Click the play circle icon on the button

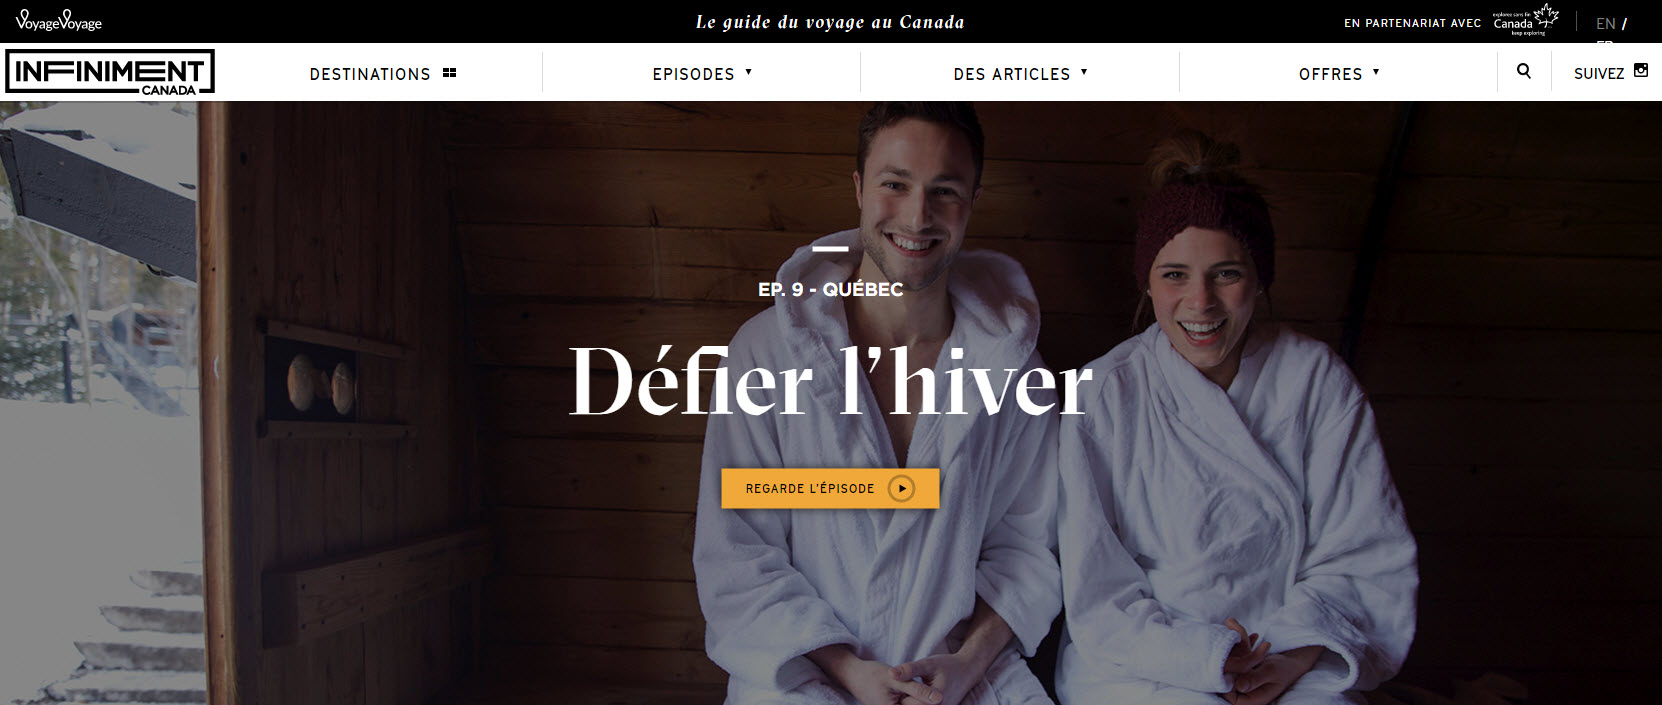tap(901, 488)
